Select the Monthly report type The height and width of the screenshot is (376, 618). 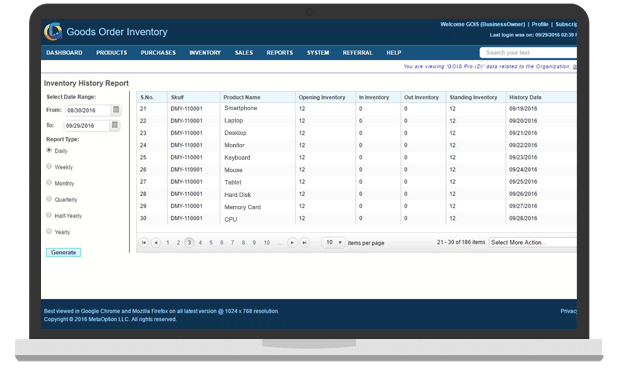(x=49, y=182)
